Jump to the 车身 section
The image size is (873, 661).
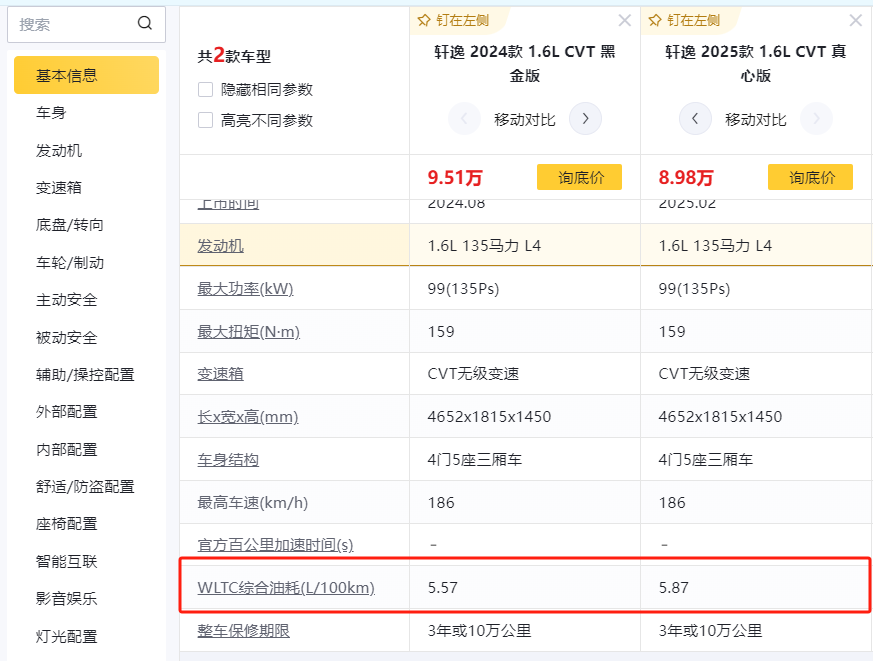[x=51, y=113]
